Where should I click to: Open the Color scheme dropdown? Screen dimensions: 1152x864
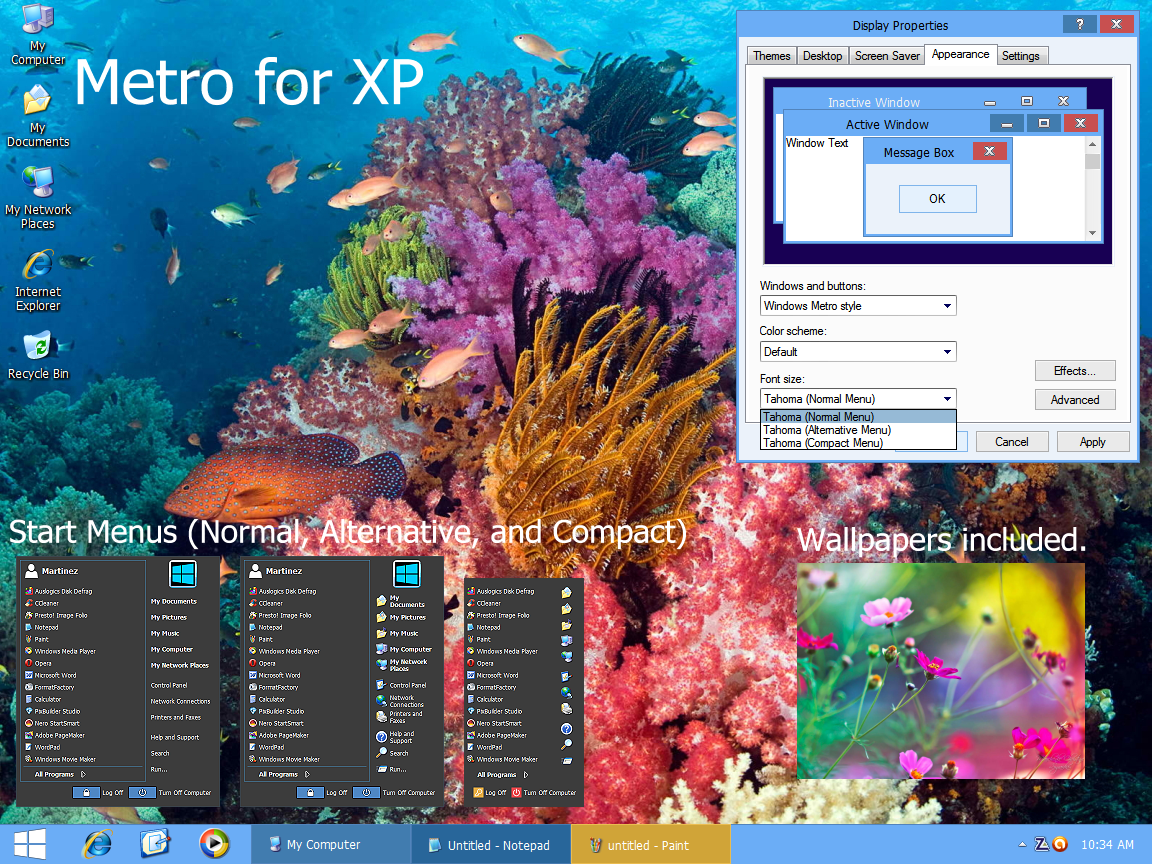click(x=945, y=351)
